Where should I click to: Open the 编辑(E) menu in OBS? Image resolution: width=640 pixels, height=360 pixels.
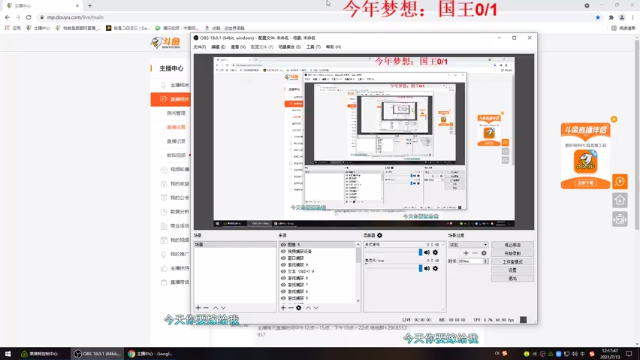pos(218,47)
